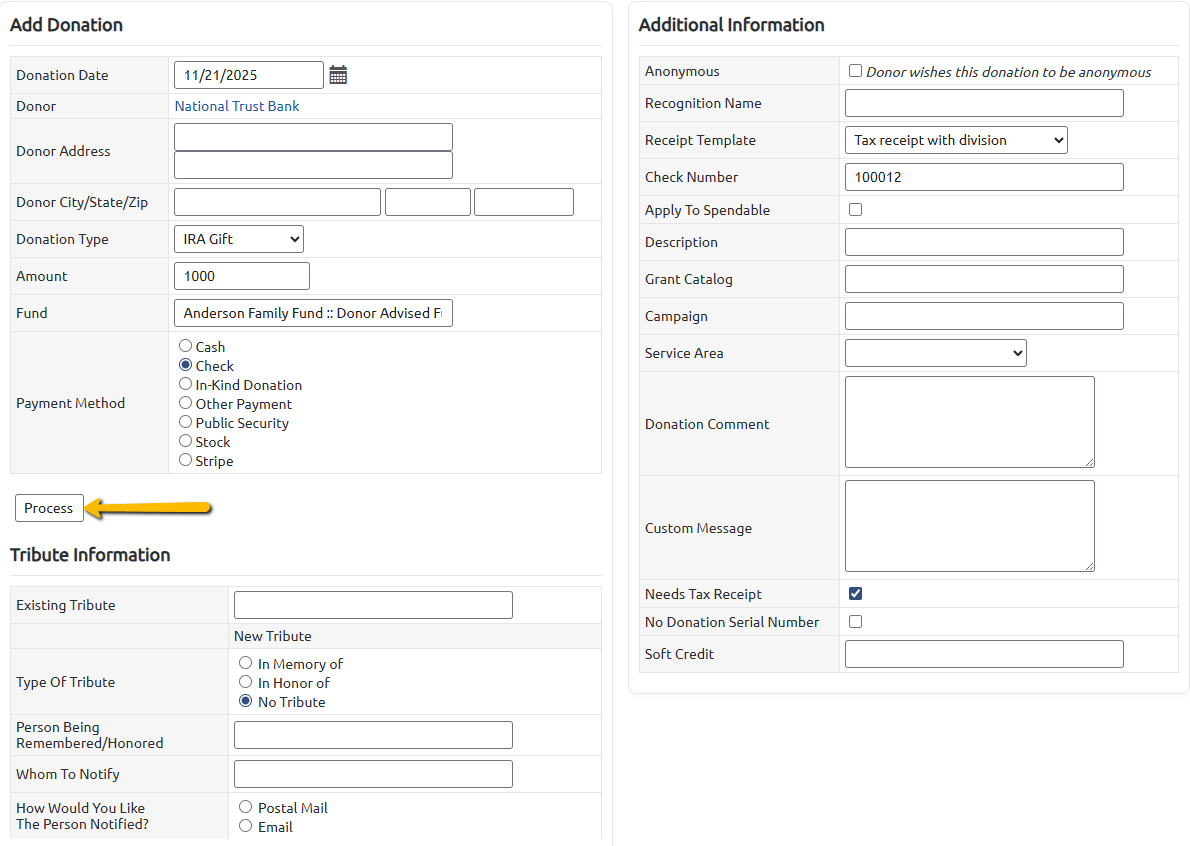
Task: Click the Soft Credit field
Action: (984, 654)
